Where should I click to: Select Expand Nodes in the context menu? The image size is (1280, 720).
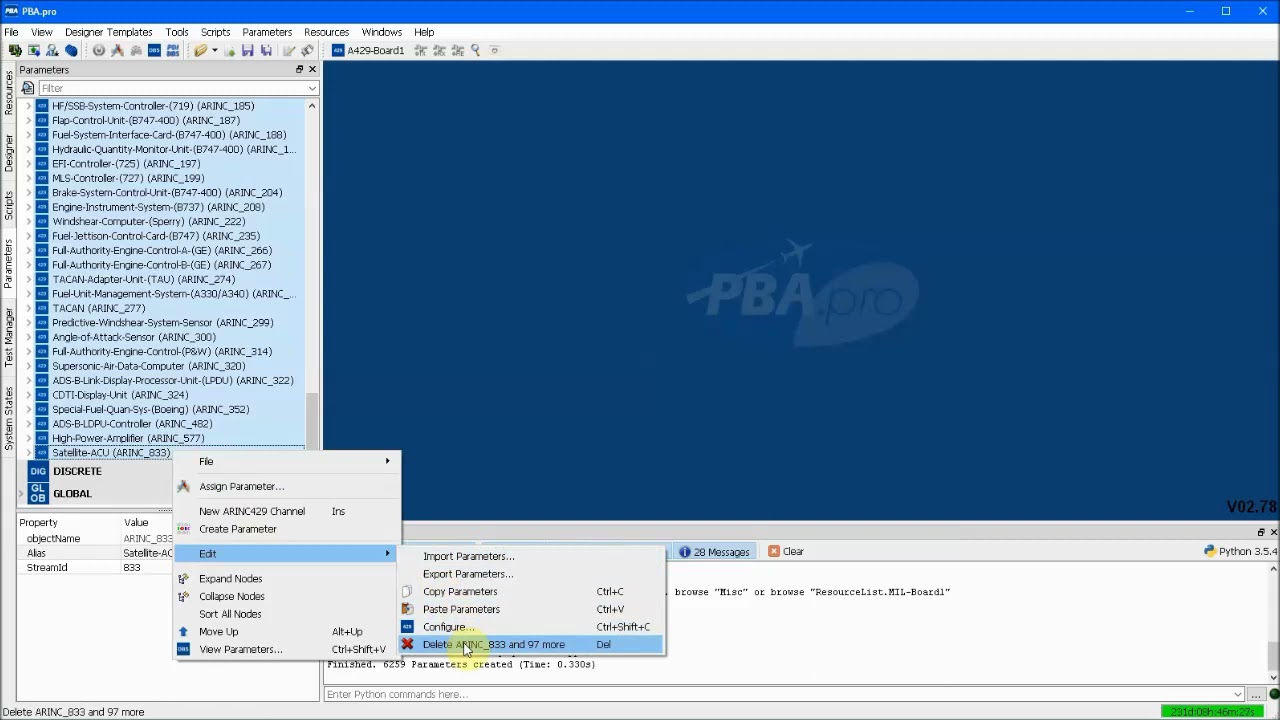pos(287,578)
